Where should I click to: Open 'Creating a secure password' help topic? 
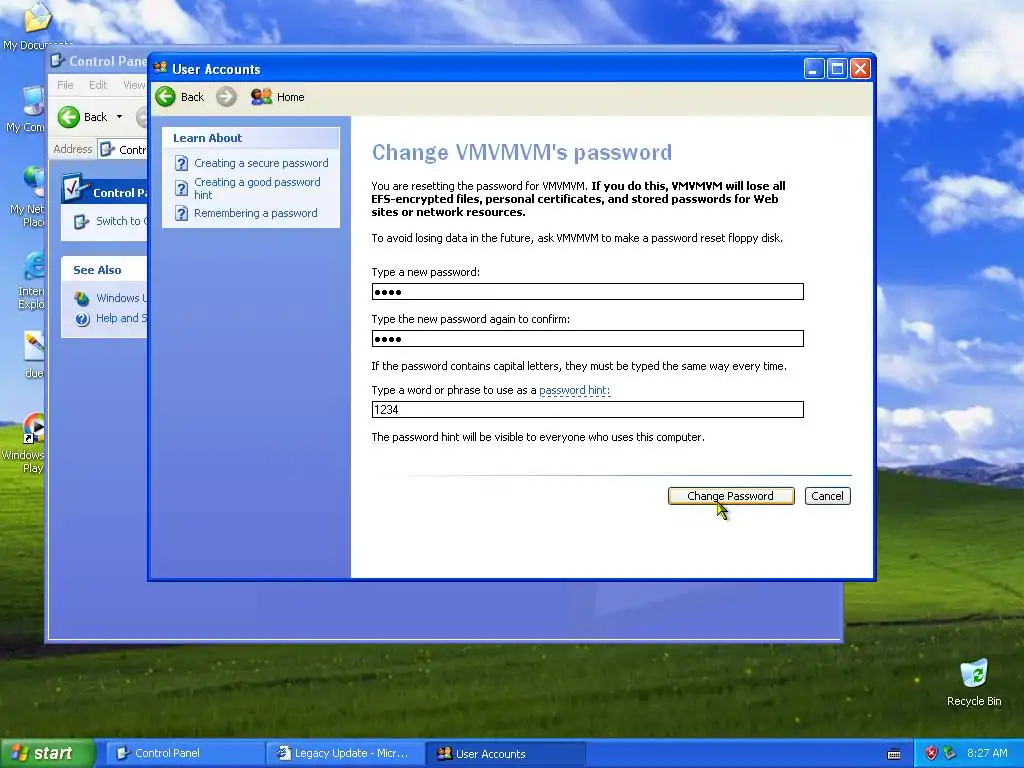coord(261,163)
